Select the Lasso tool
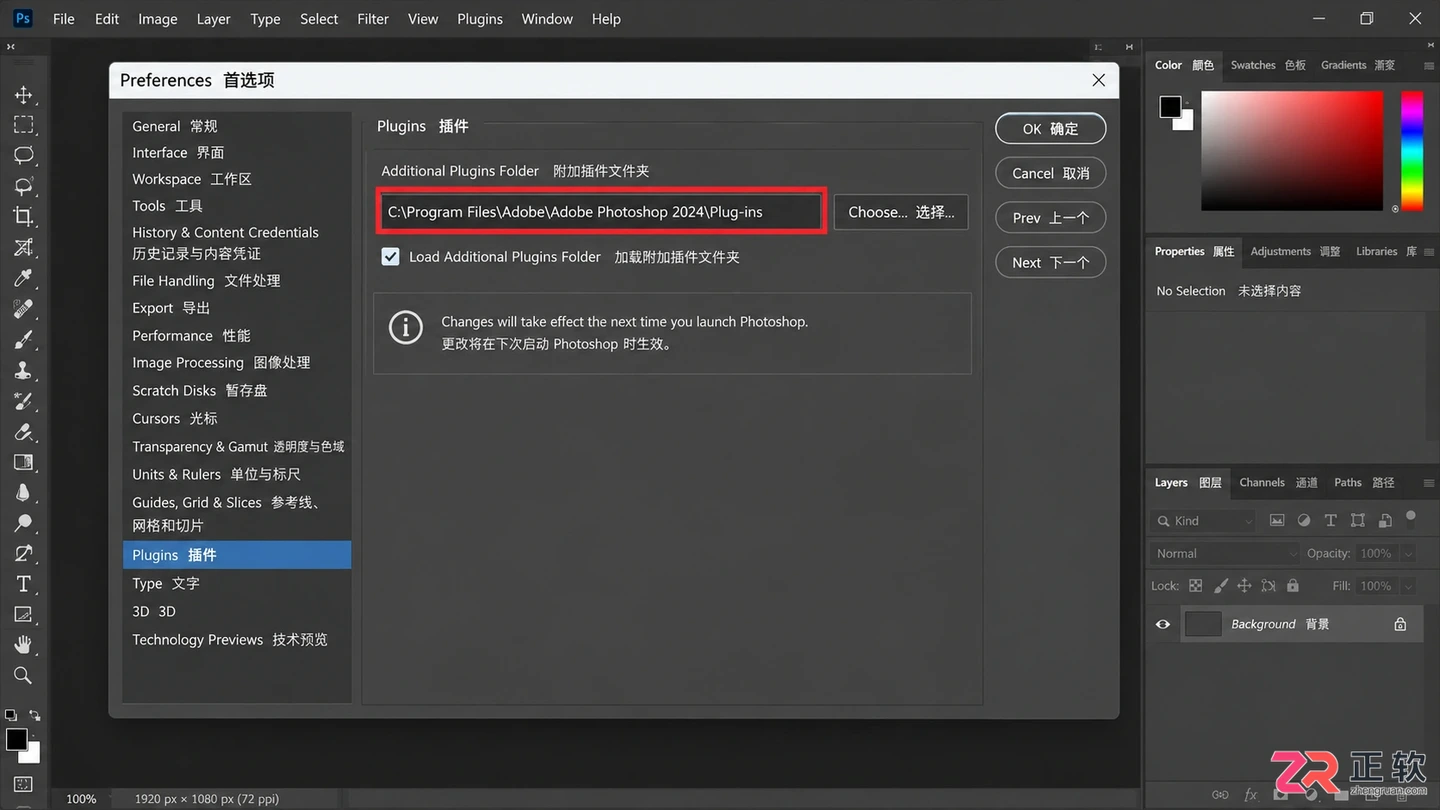 23,155
